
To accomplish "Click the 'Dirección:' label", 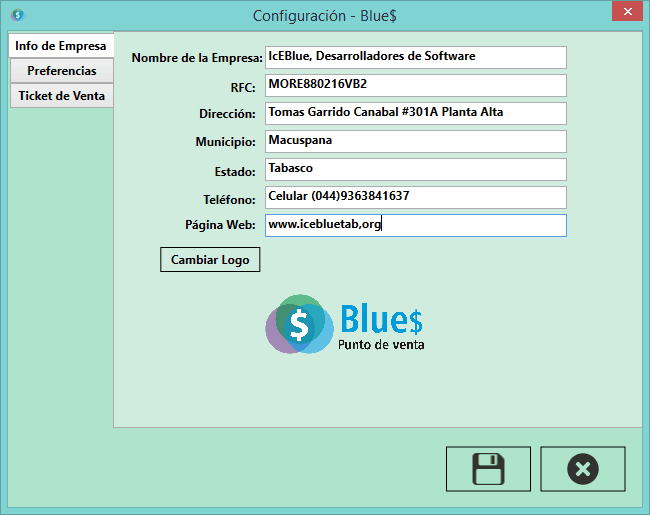I will [x=227, y=114].
